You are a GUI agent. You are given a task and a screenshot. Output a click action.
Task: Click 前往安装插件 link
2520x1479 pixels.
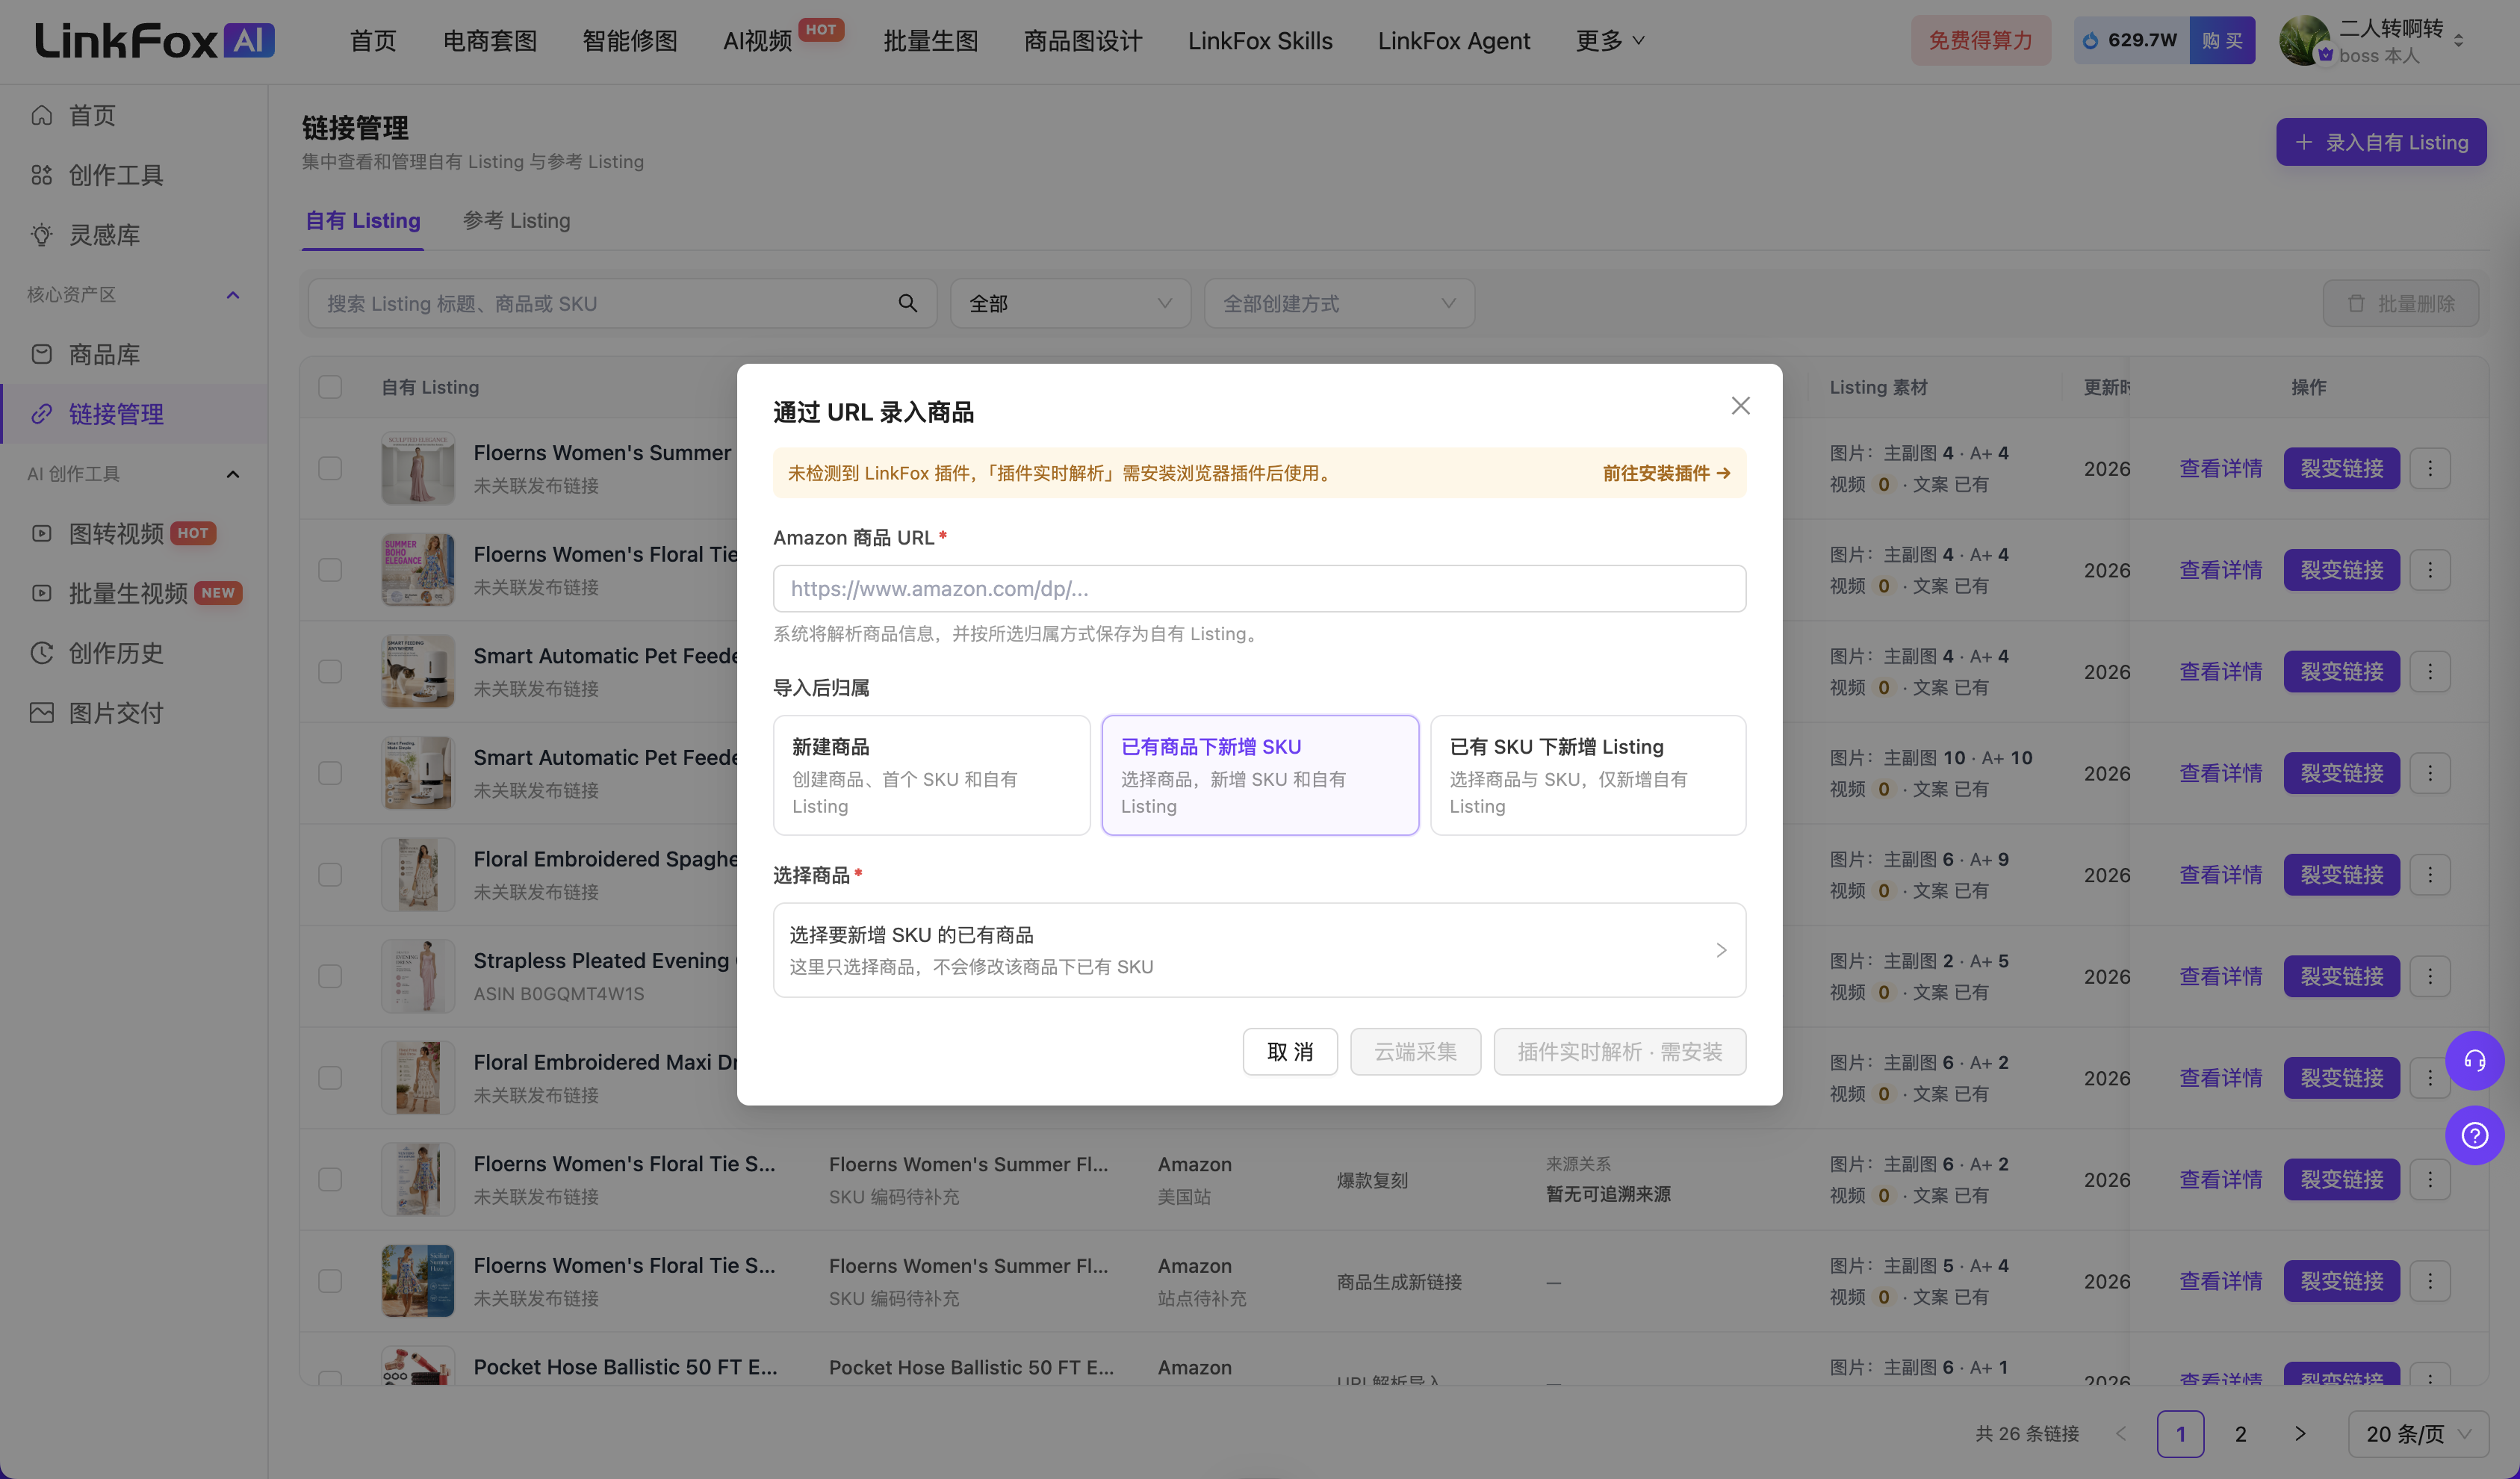[x=1666, y=473]
